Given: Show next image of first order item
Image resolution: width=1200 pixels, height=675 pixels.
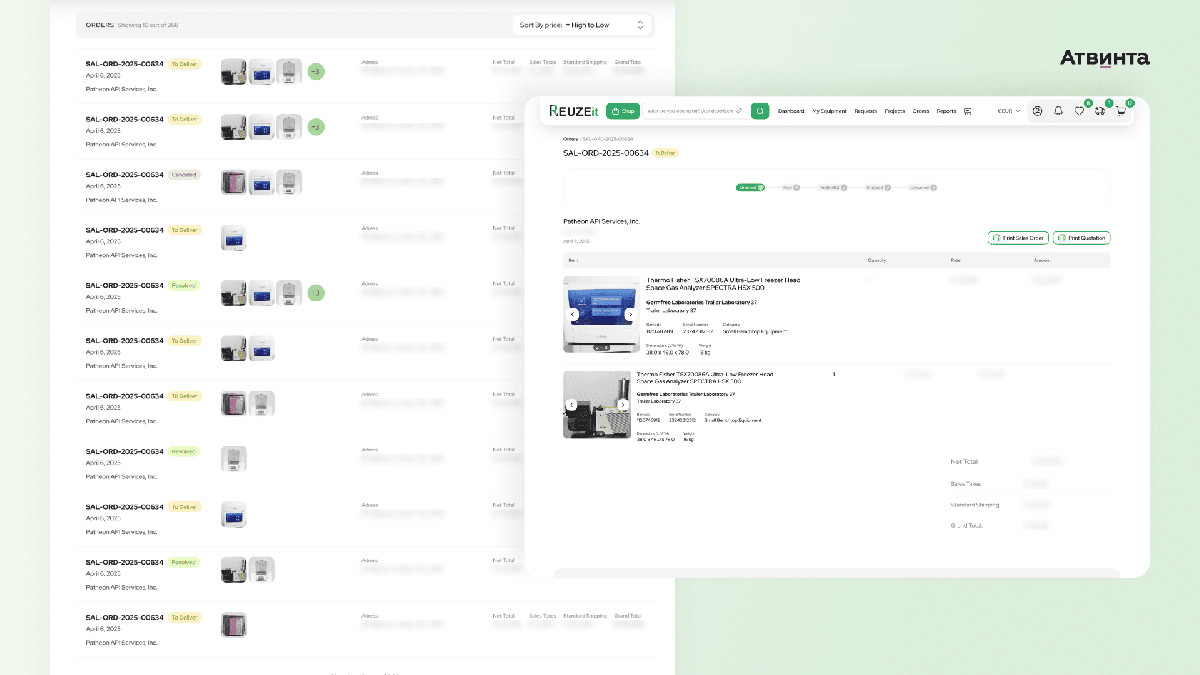Looking at the screenshot, I should [x=630, y=314].
